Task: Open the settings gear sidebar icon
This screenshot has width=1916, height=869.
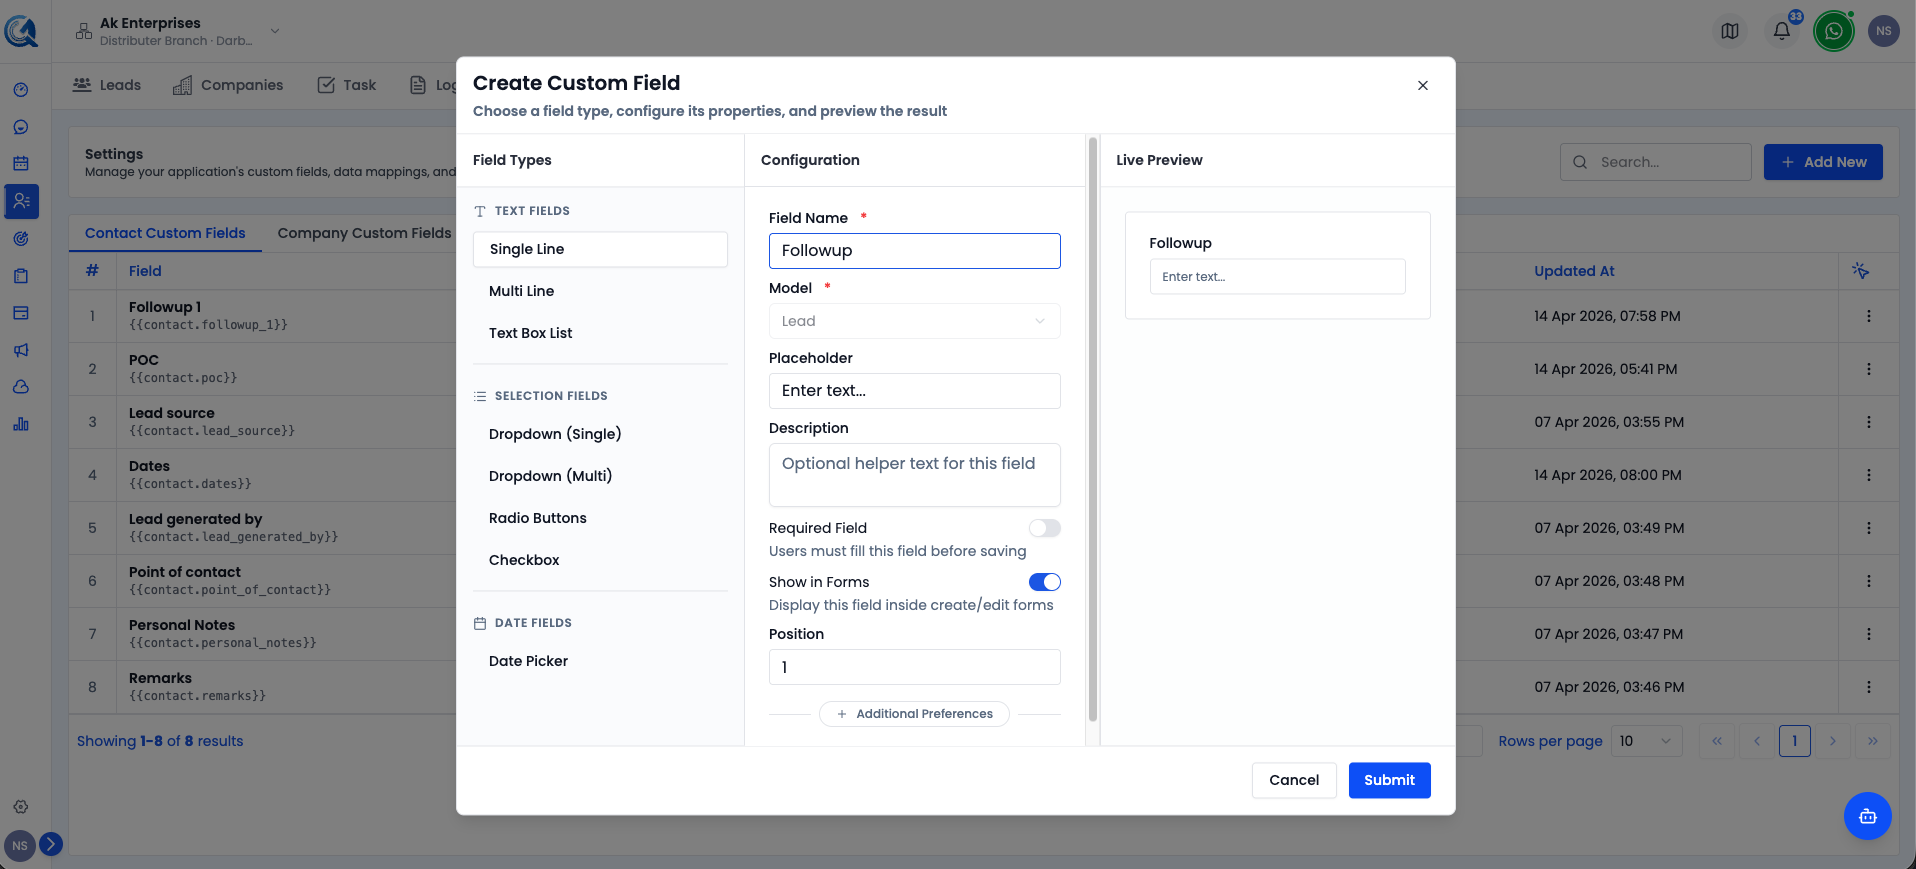Action: tap(21, 807)
